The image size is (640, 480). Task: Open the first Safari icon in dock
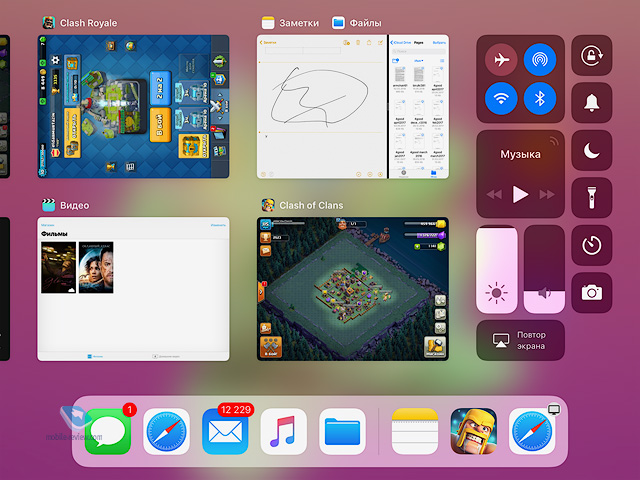[166, 431]
